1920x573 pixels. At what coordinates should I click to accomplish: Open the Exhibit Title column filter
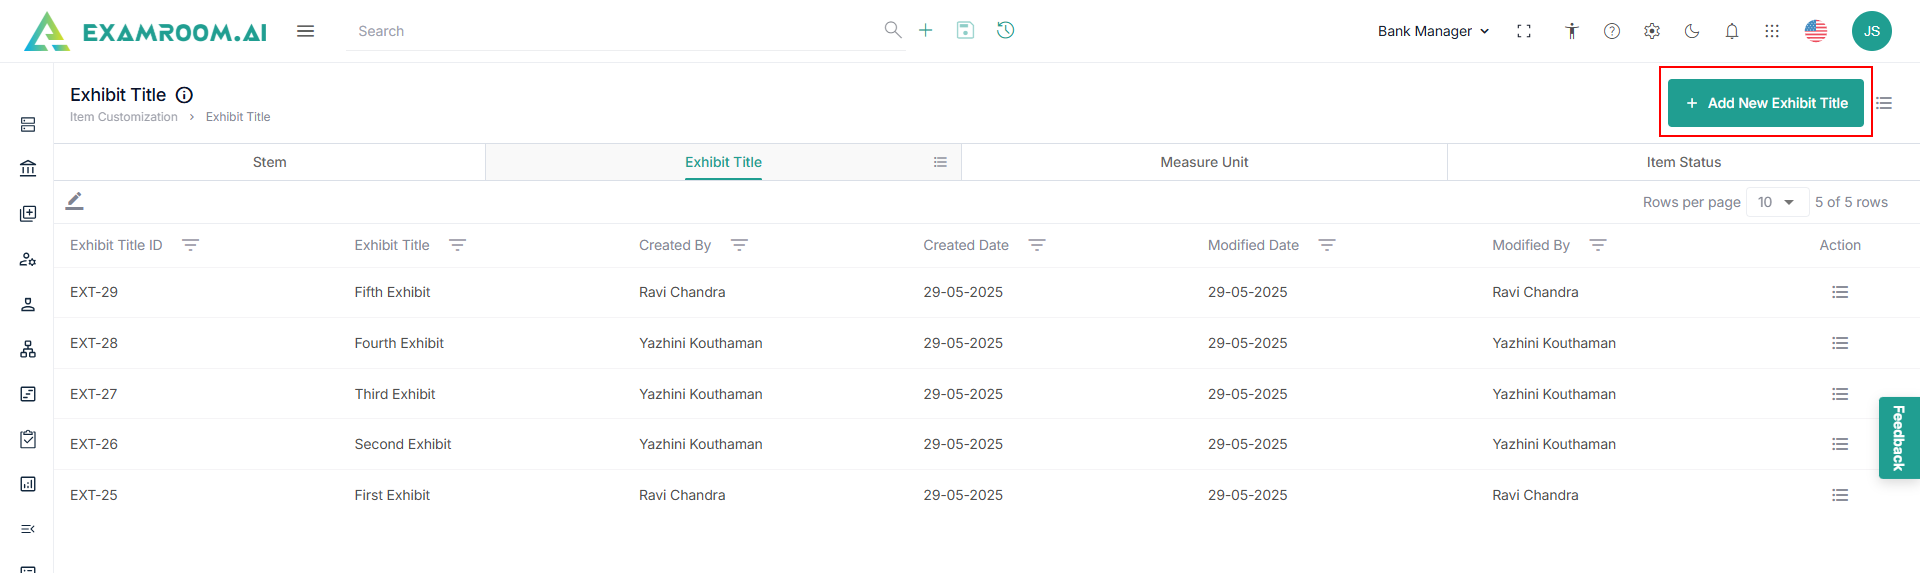(x=458, y=245)
